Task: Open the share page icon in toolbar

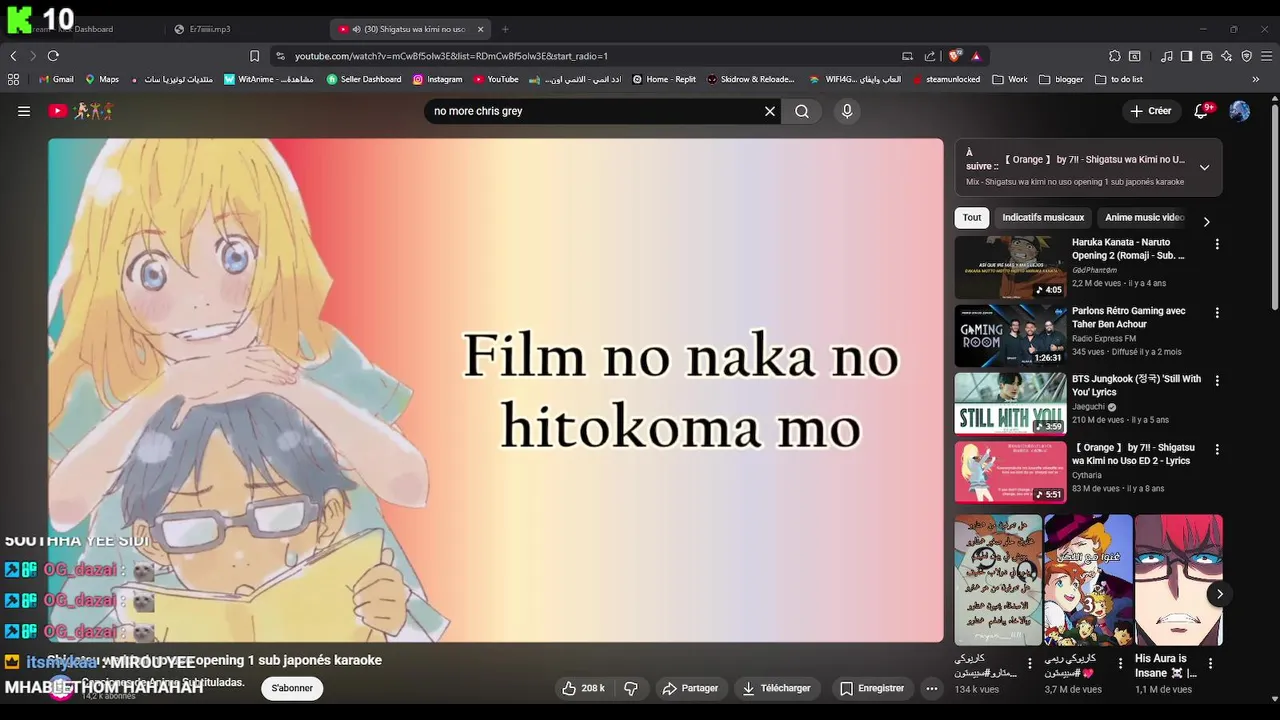Action: tap(930, 56)
